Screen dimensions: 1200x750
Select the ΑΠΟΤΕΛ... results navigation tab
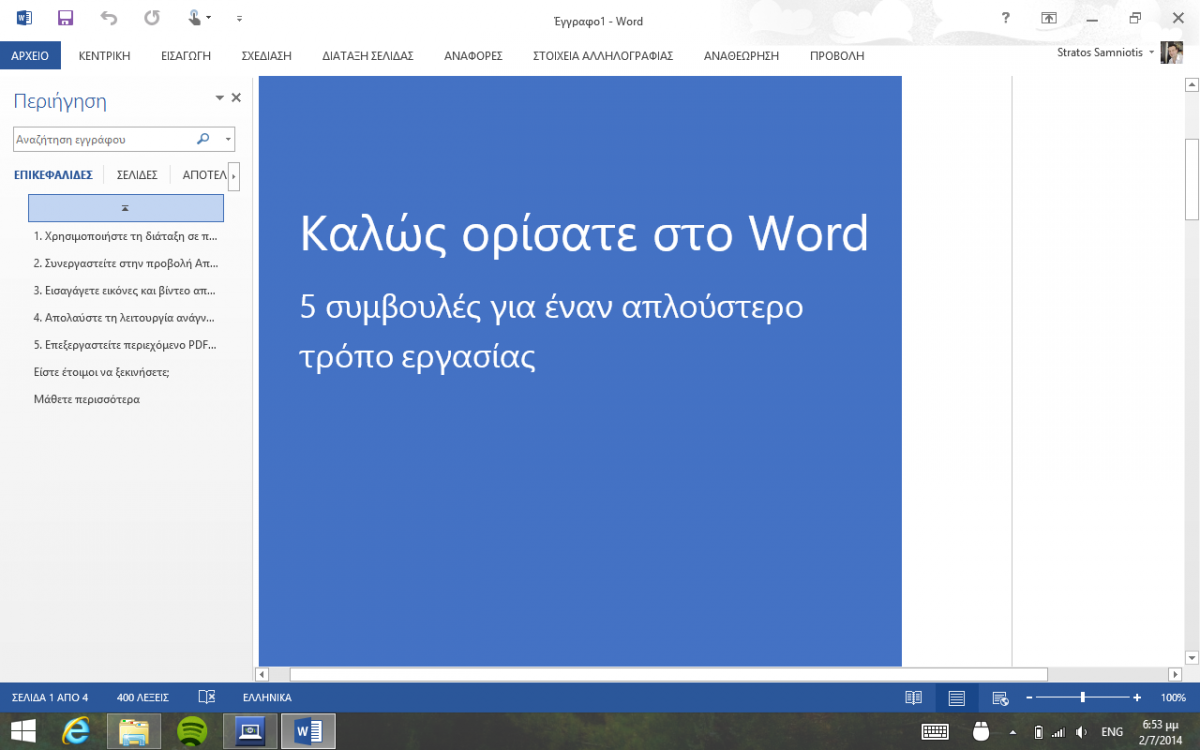pyautogui.click(x=204, y=175)
